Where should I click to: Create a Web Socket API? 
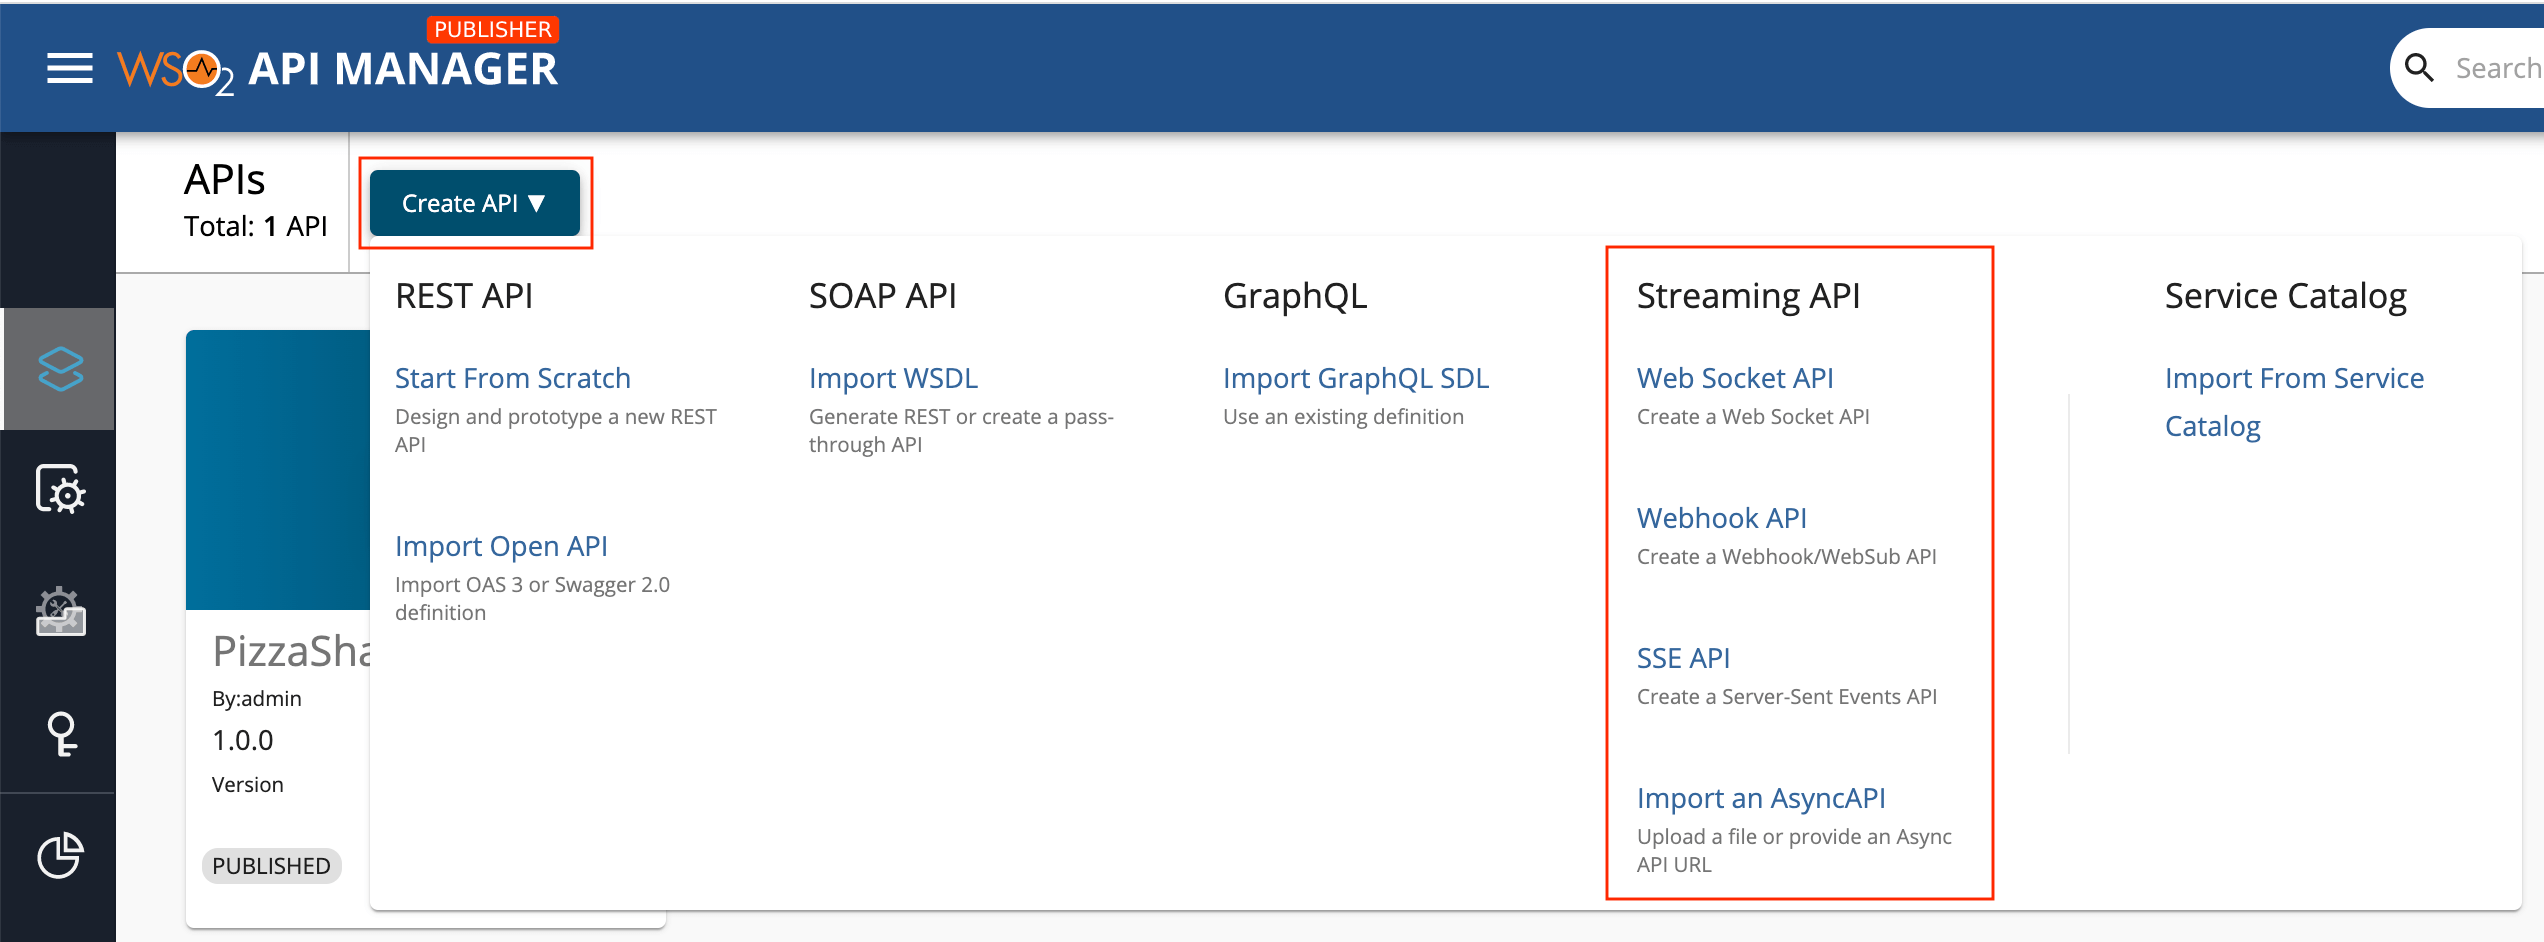(x=1734, y=377)
